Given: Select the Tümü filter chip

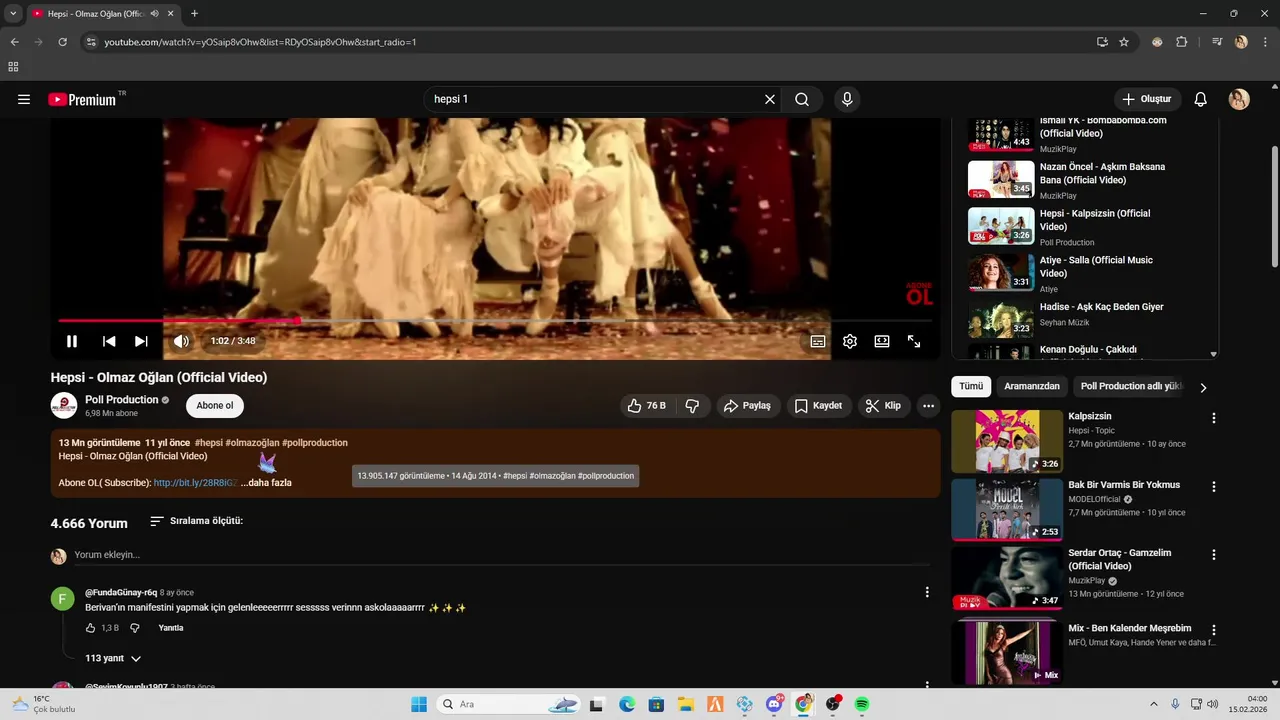Looking at the screenshot, I should pyautogui.click(x=971, y=386).
